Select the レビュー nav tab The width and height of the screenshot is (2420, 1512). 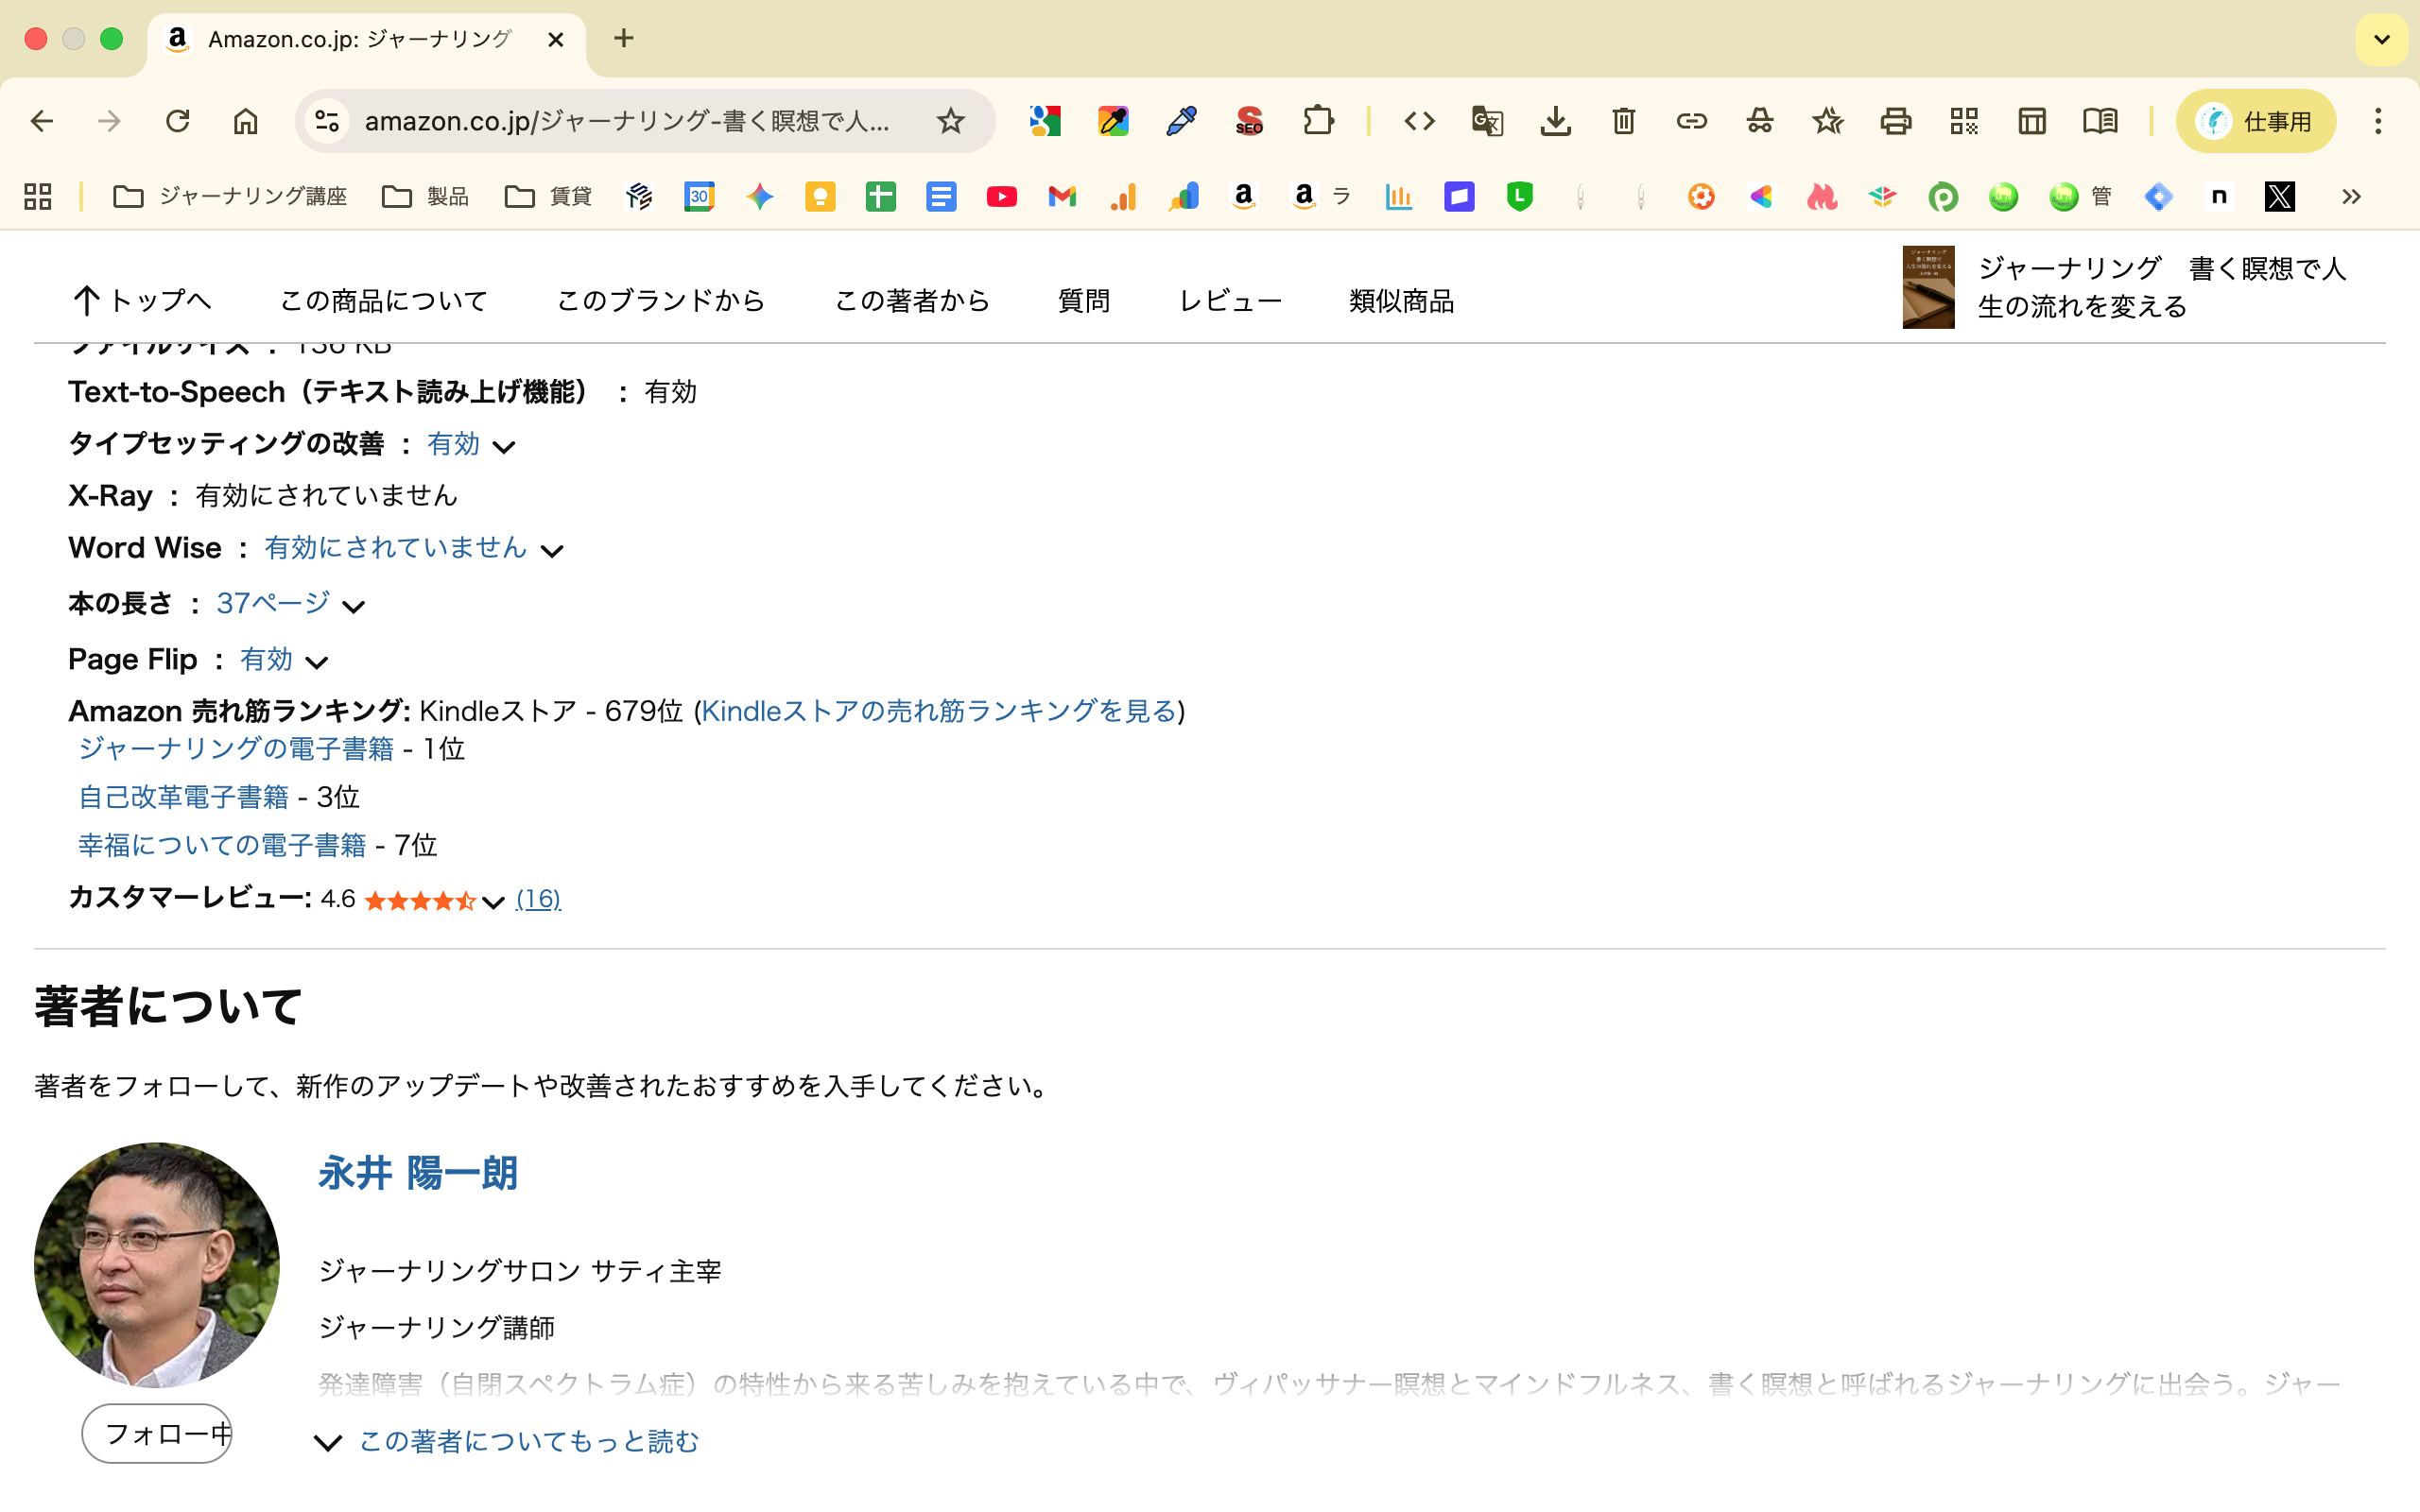click(1230, 300)
